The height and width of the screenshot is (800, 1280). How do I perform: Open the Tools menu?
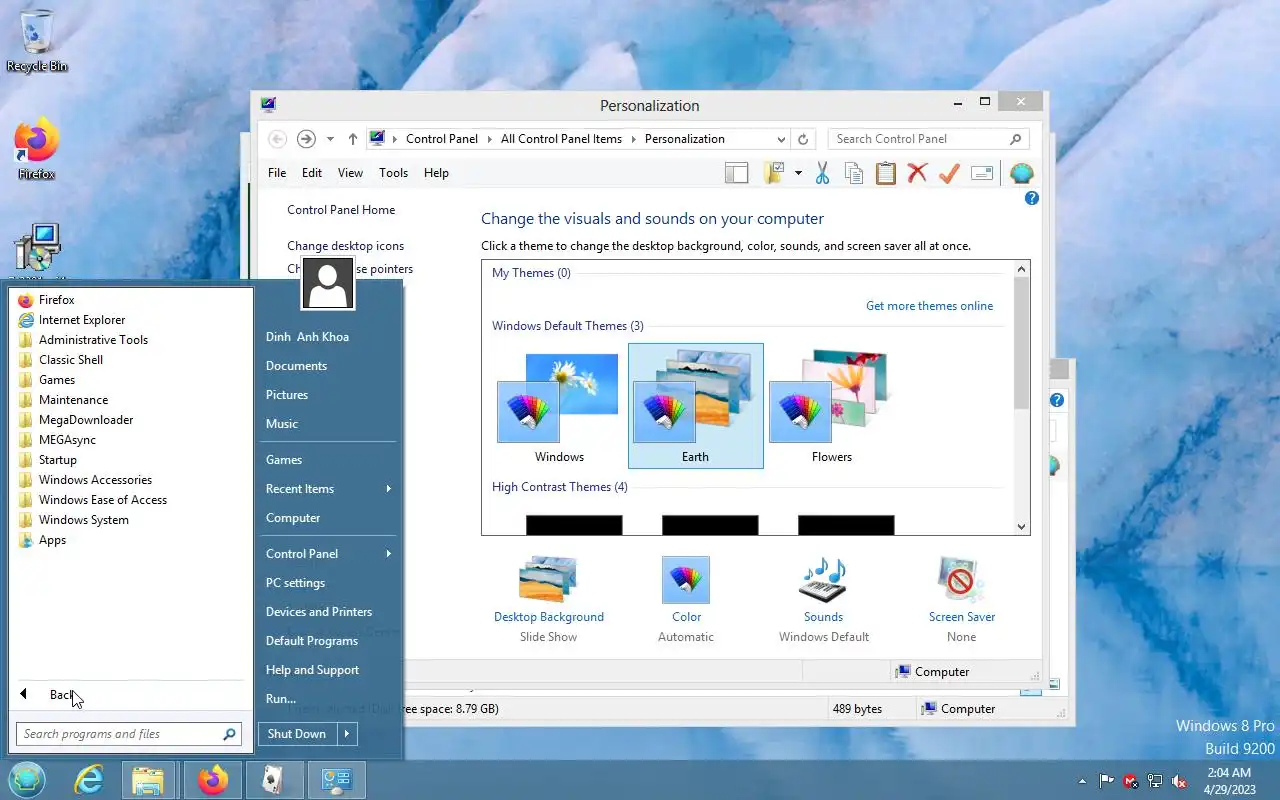(393, 173)
